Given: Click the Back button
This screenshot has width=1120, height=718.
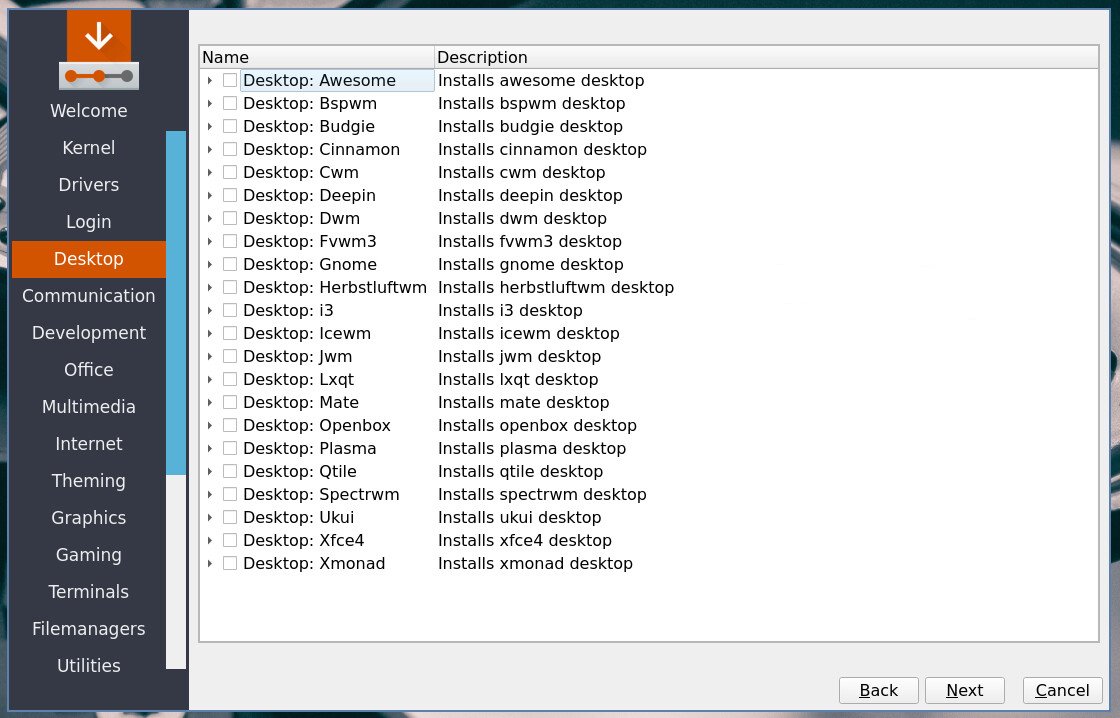Looking at the screenshot, I should point(878,690).
